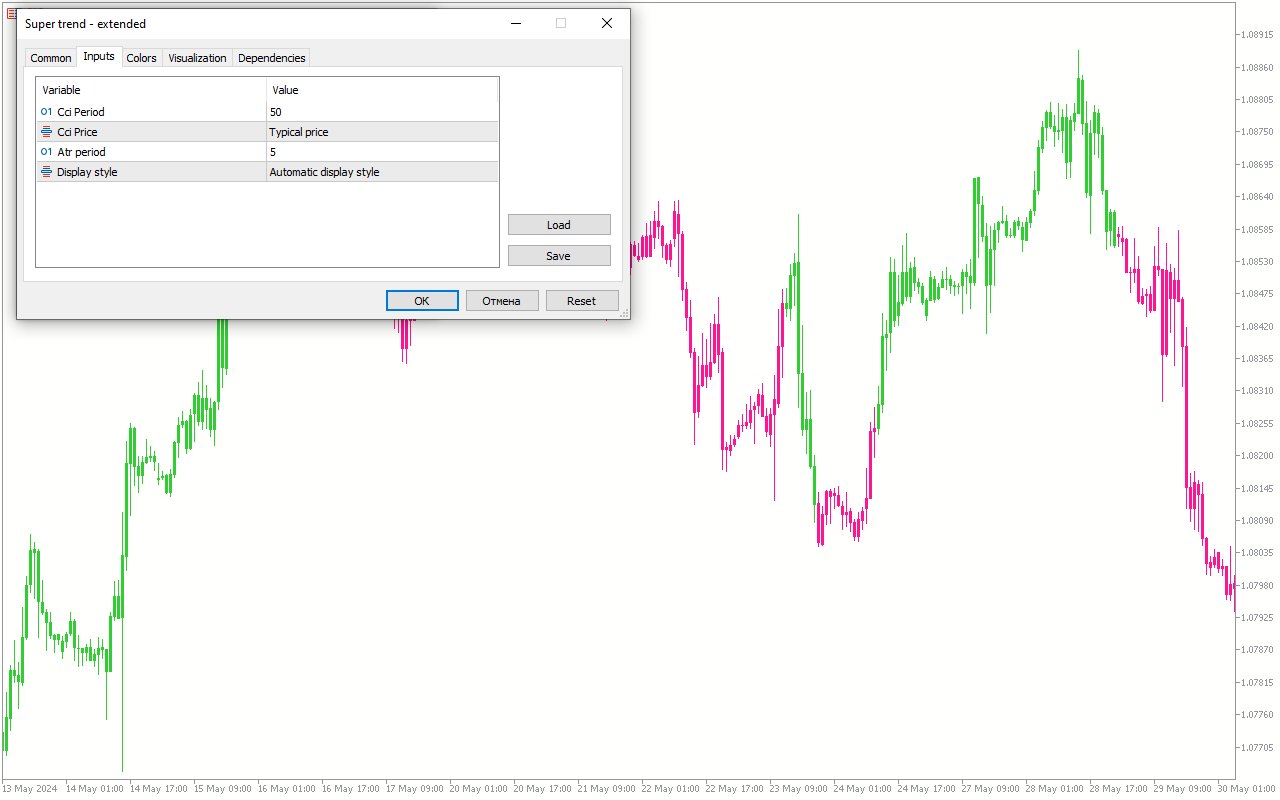Click the 13 May 2024 time label
The image size is (1280, 800).
pos(30,789)
